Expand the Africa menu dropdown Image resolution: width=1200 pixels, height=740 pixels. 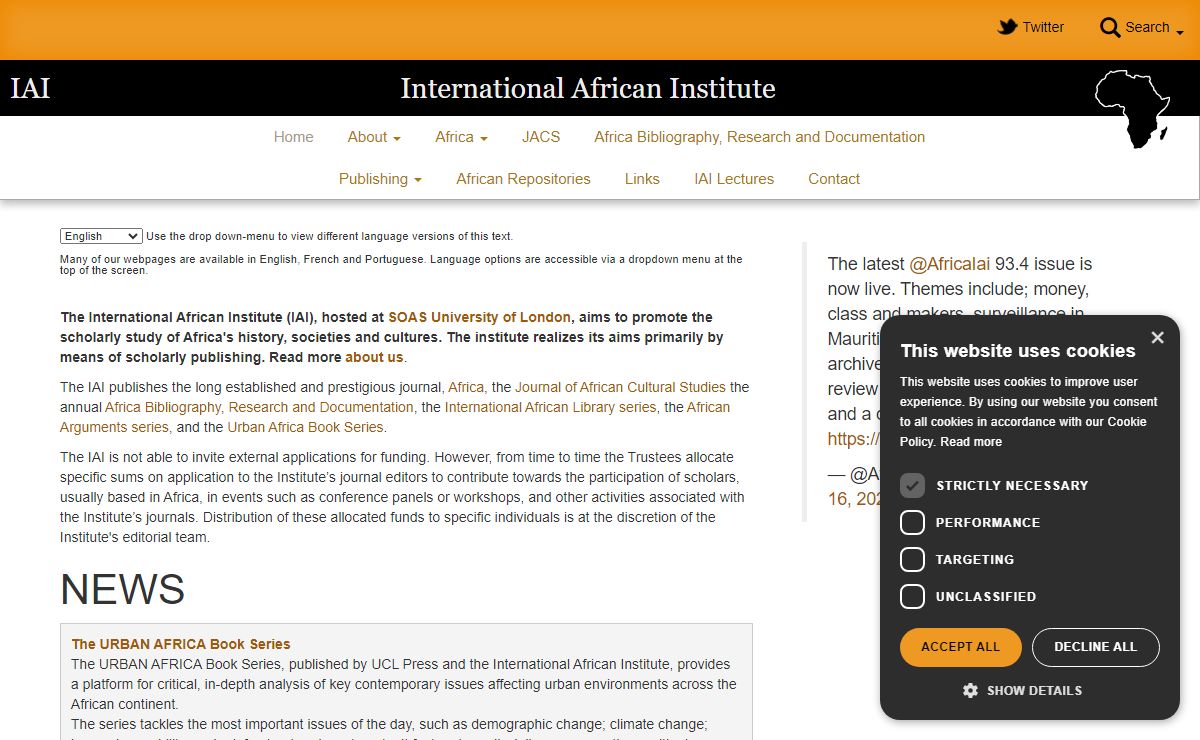[x=461, y=137]
